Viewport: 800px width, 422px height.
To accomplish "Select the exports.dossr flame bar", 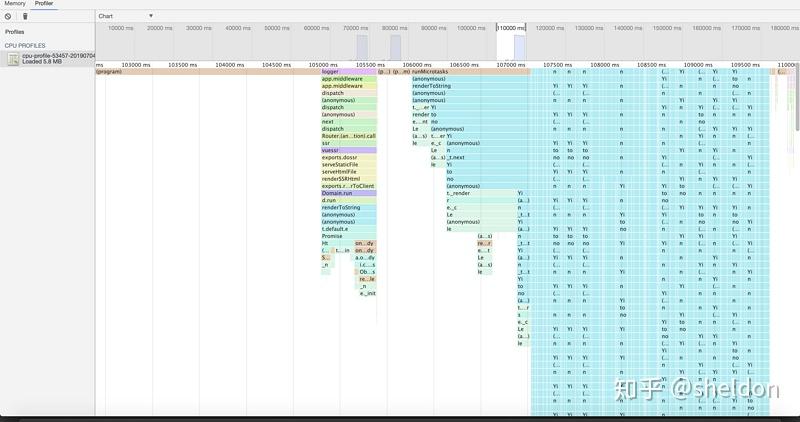I will 349,158.
